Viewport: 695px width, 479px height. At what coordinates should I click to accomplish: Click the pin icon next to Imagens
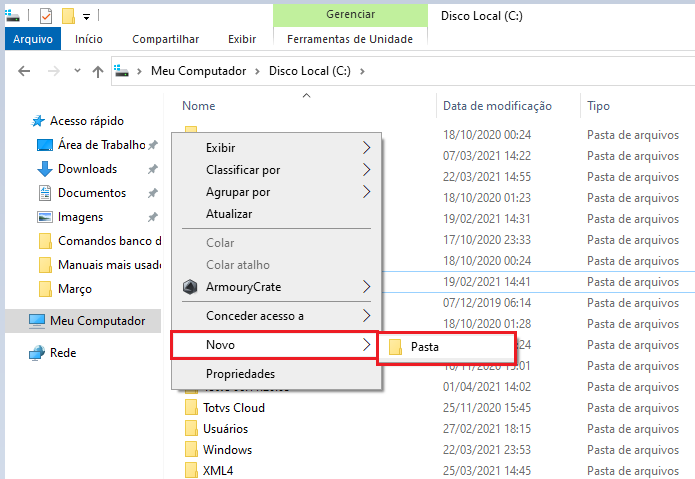[152, 217]
